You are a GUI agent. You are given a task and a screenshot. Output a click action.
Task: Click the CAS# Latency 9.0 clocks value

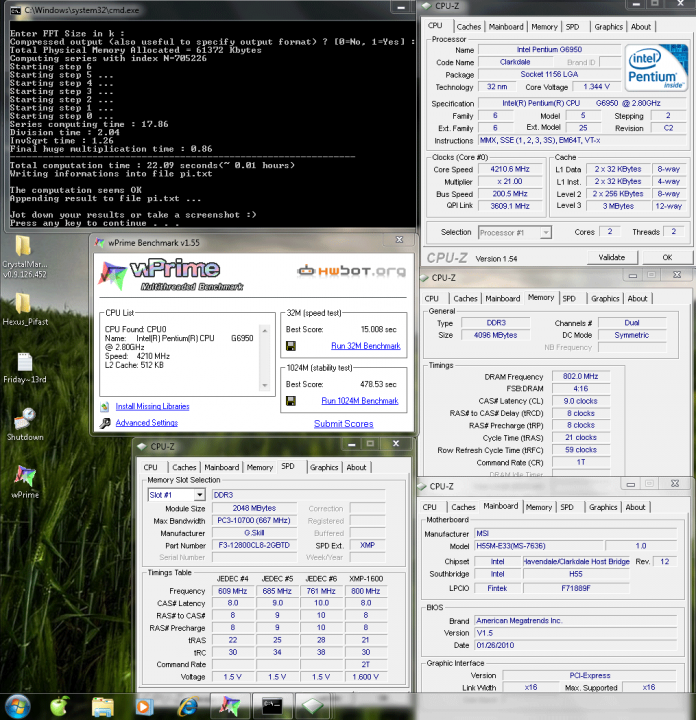[x=581, y=401]
